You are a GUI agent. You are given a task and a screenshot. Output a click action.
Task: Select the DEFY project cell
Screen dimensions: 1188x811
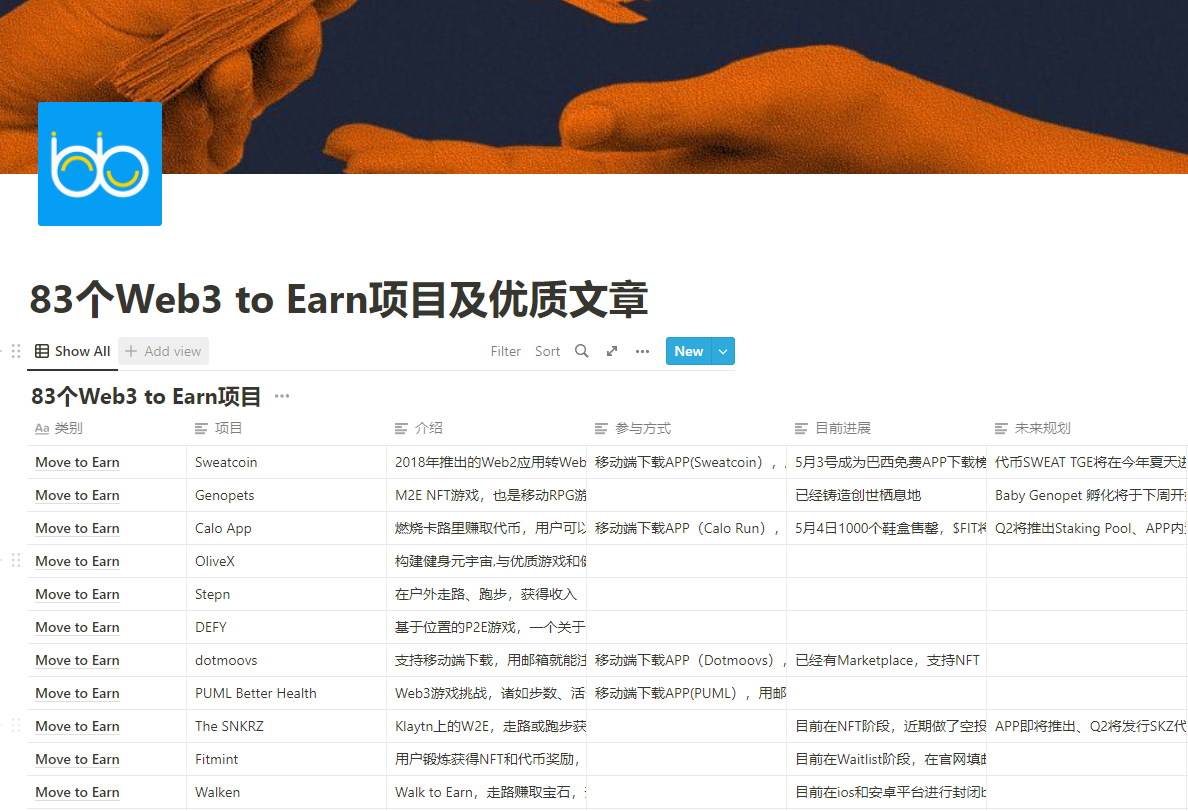[x=286, y=627]
